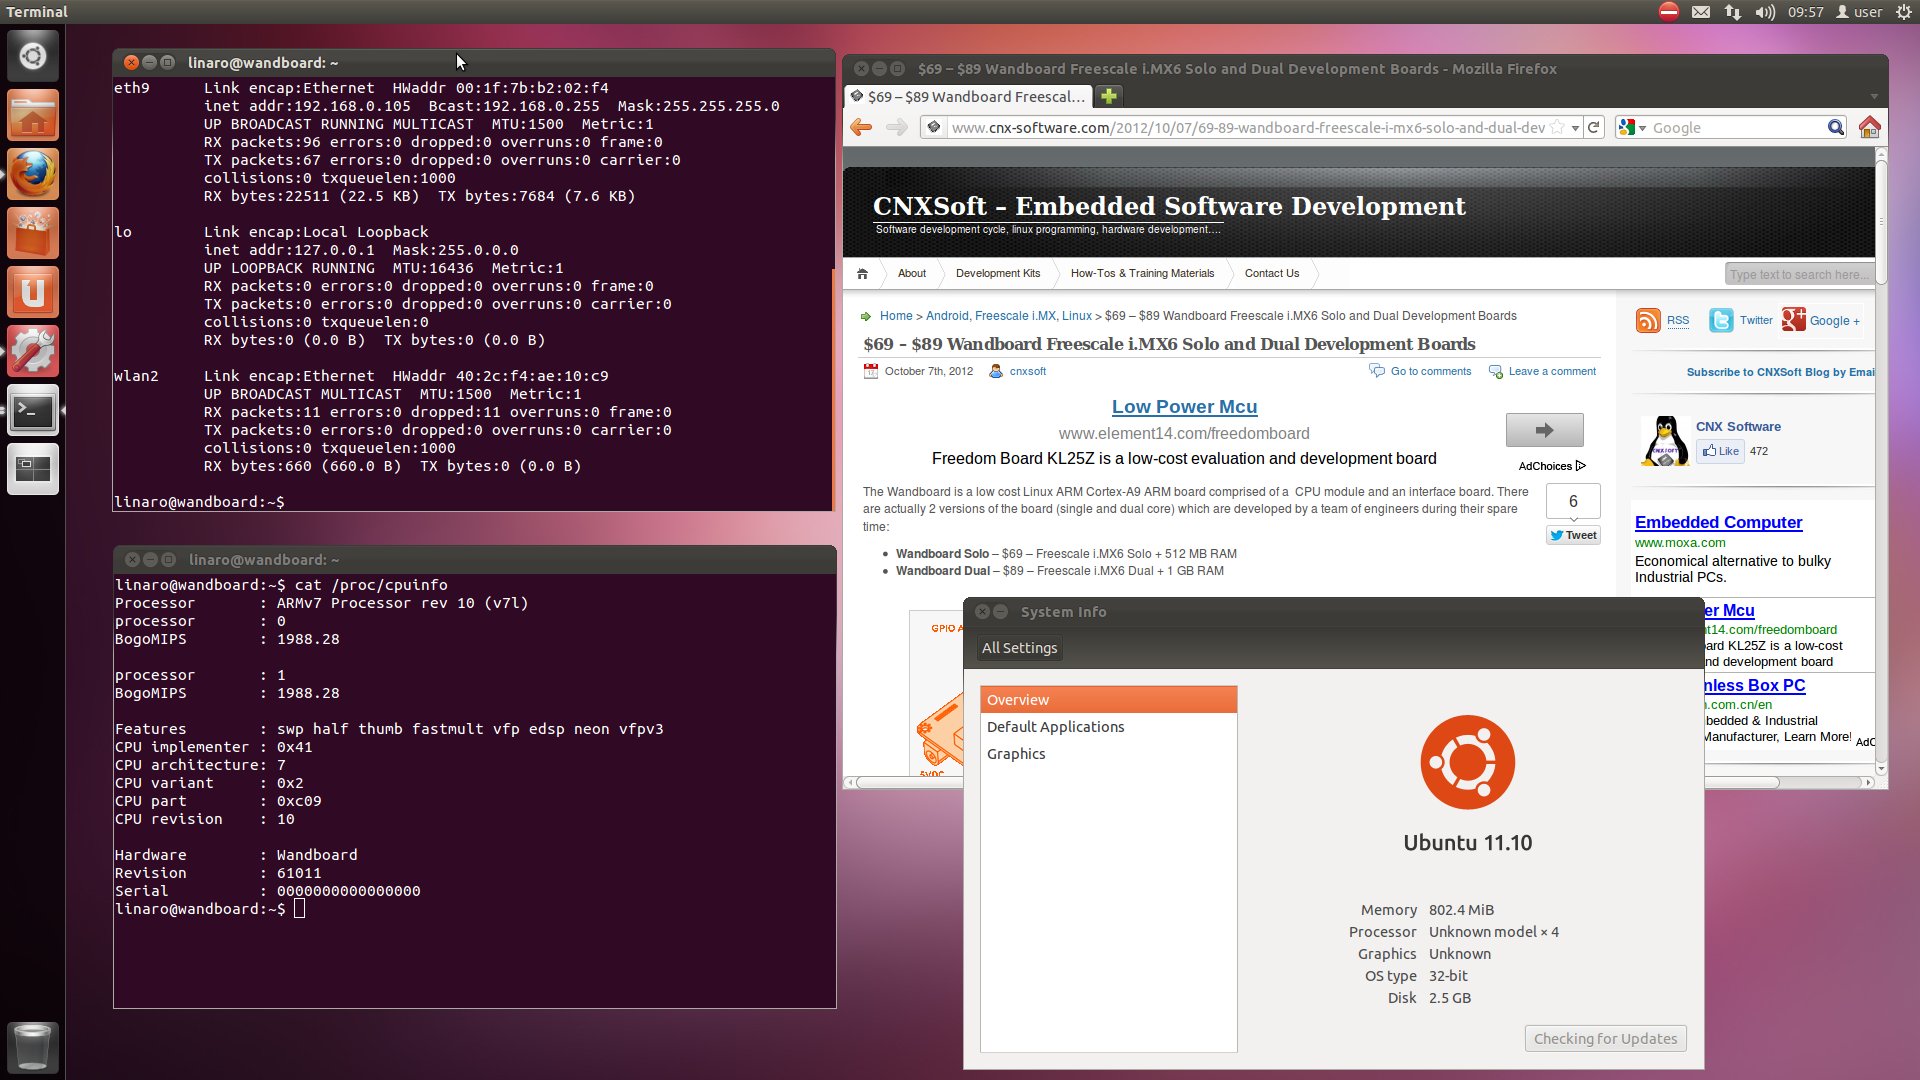The width and height of the screenshot is (1920, 1080).
Task: Bookmark page with star icon
Action: [1557, 127]
